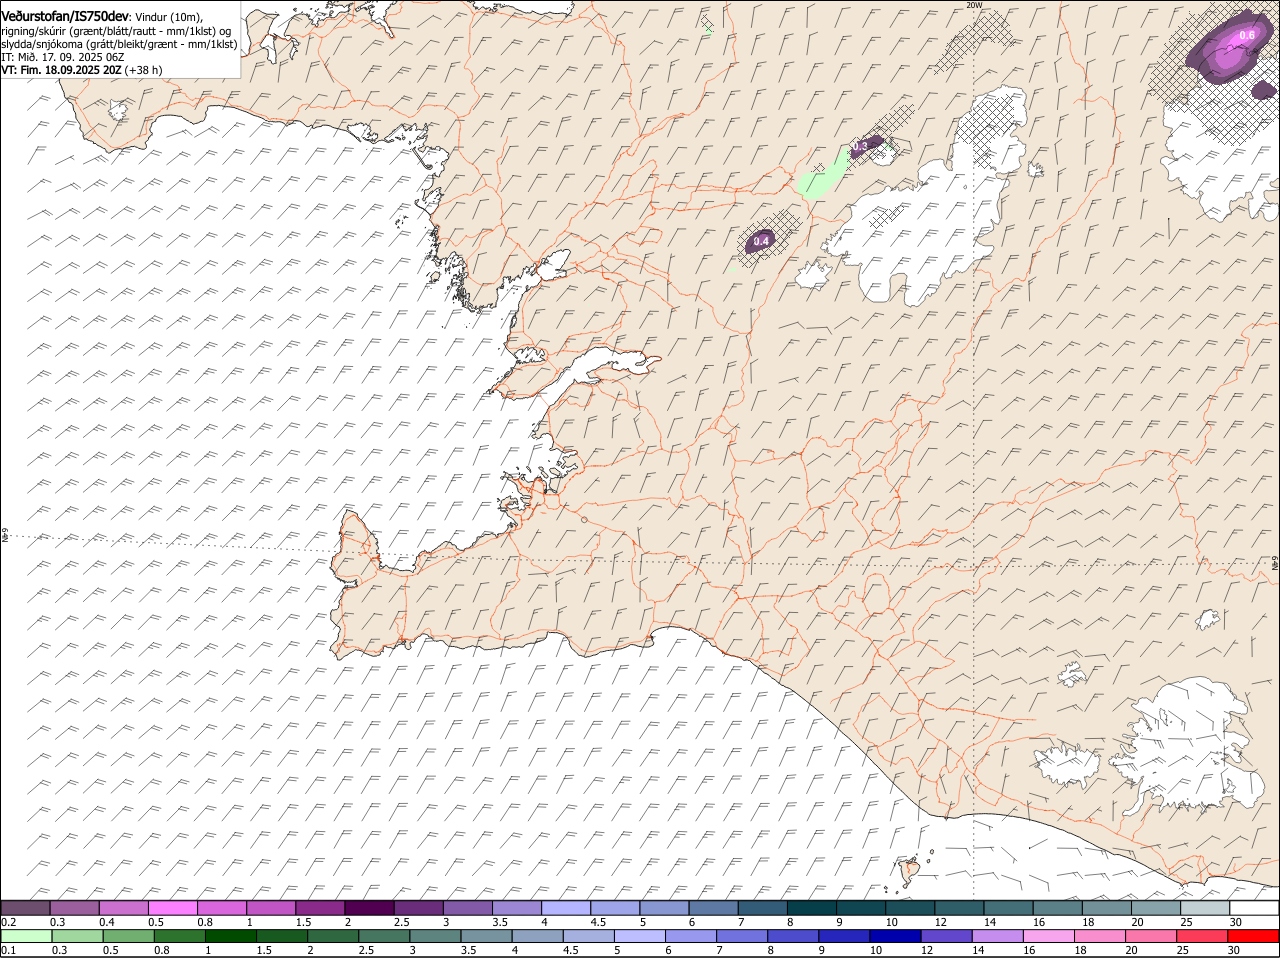Pick upper scale swatch between 6 and 7
1280x958 pixels.
[x=713, y=908]
